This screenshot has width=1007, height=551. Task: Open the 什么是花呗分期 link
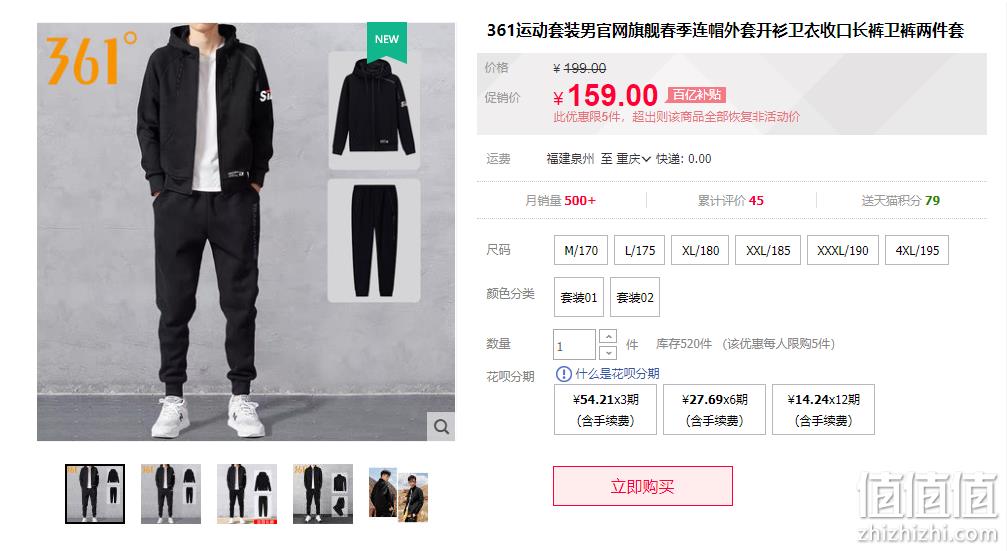[617, 374]
